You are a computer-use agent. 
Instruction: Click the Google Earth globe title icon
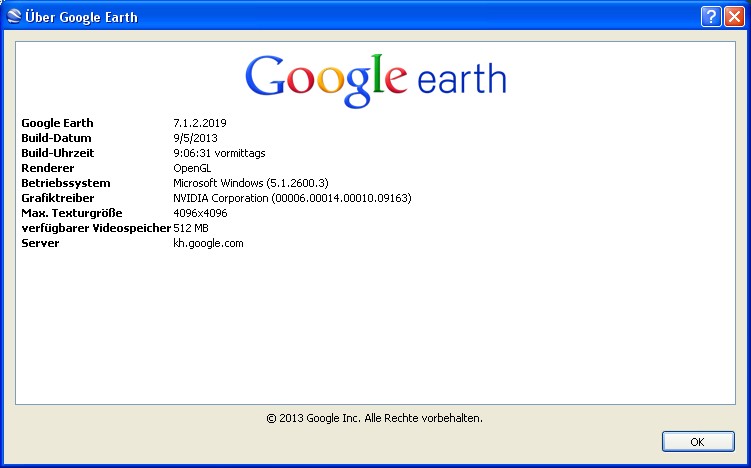(x=13, y=17)
